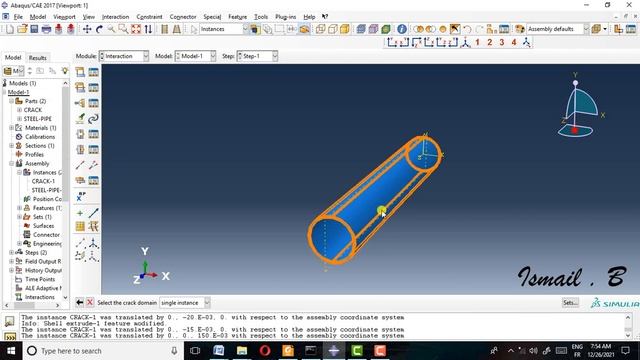Screen dimensions: 640x360
Task: Click the Windows search box in taskbar
Action: click(102, 351)
